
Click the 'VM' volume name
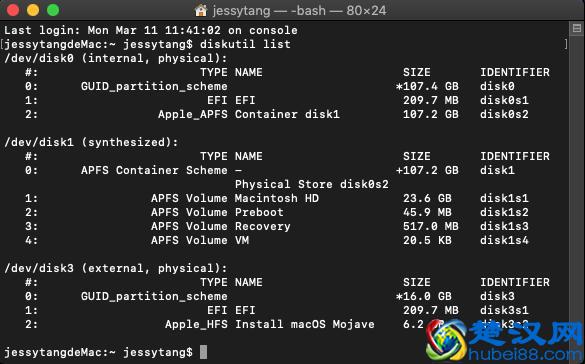pyautogui.click(x=242, y=240)
